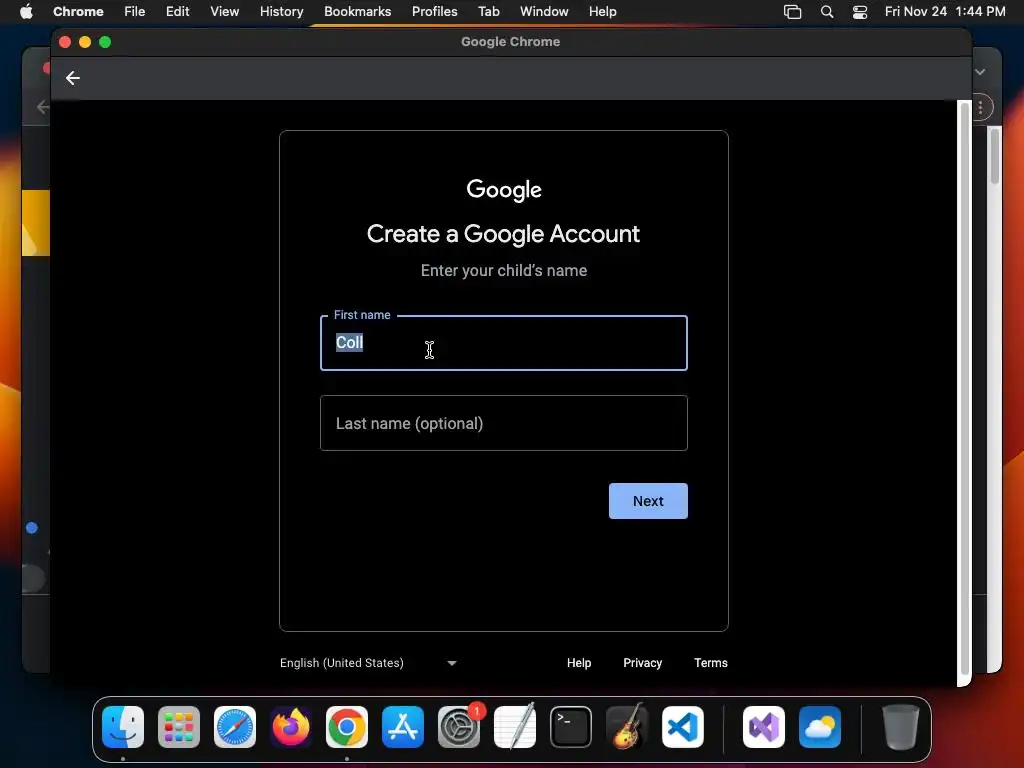Open the Profiles menu

(435, 11)
